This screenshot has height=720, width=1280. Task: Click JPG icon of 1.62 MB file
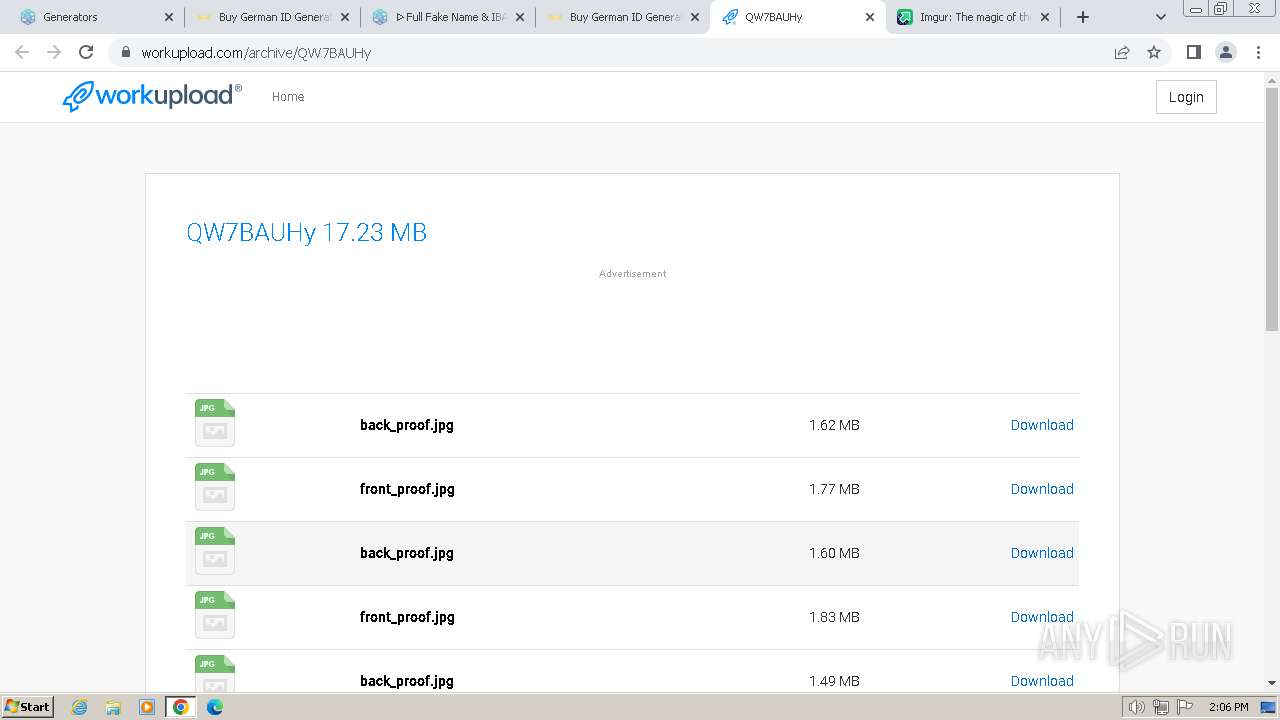pyautogui.click(x=215, y=423)
